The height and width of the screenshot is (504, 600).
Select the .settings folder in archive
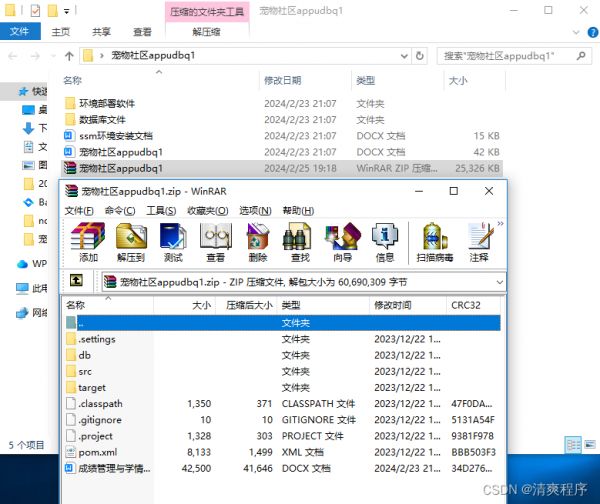pyautogui.click(x=283, y=339)
